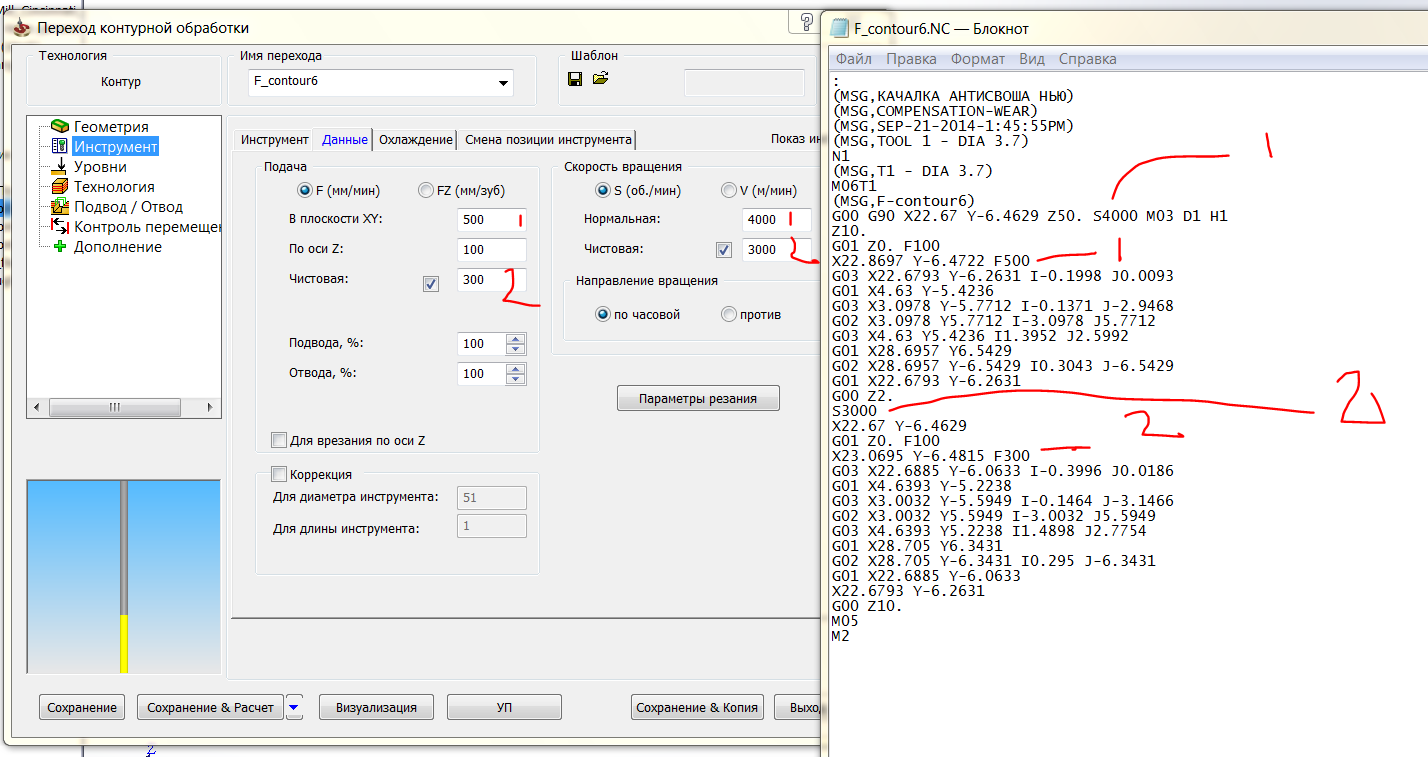The height and width of the screenshot is (757, 1428).
Task: Decrease the Отвода, % value
Action: tap(516, 379)
